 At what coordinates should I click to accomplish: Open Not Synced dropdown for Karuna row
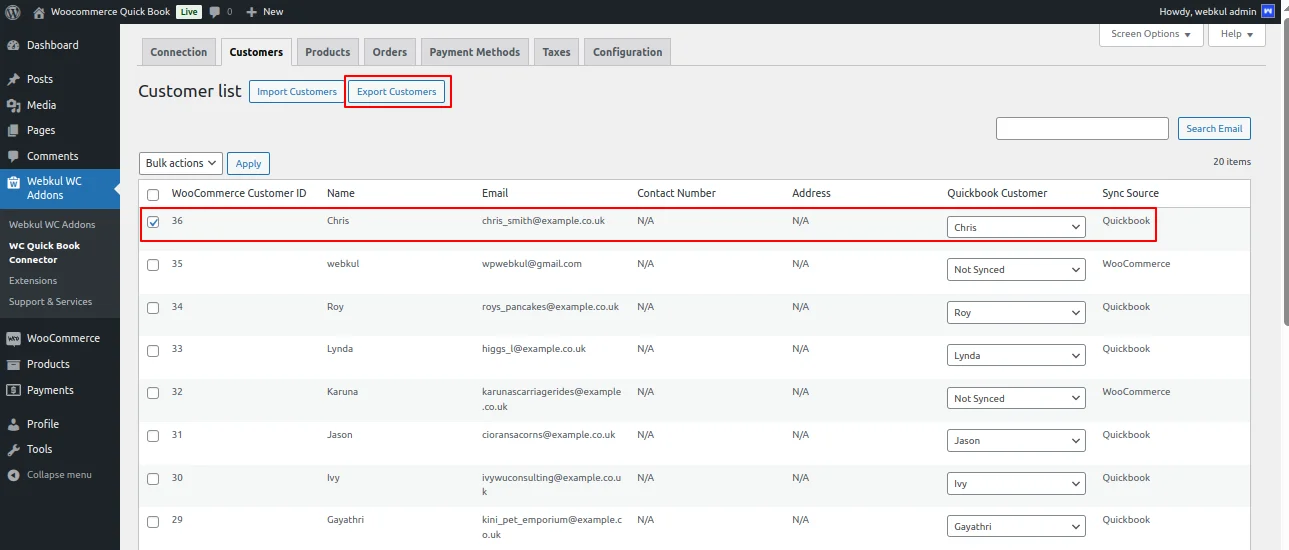1016,398
